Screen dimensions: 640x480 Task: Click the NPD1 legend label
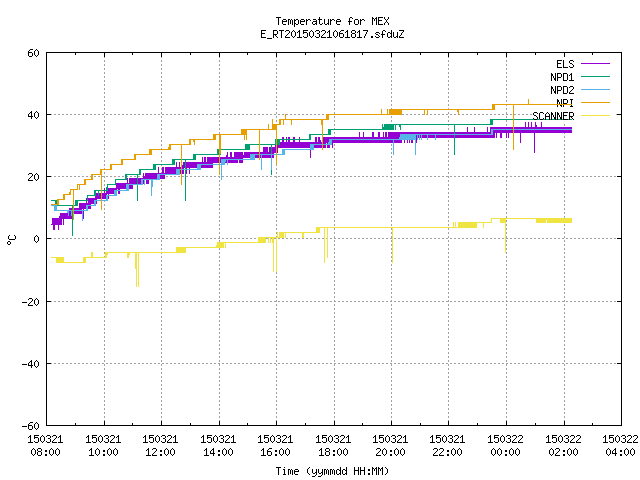pos(562,77)
